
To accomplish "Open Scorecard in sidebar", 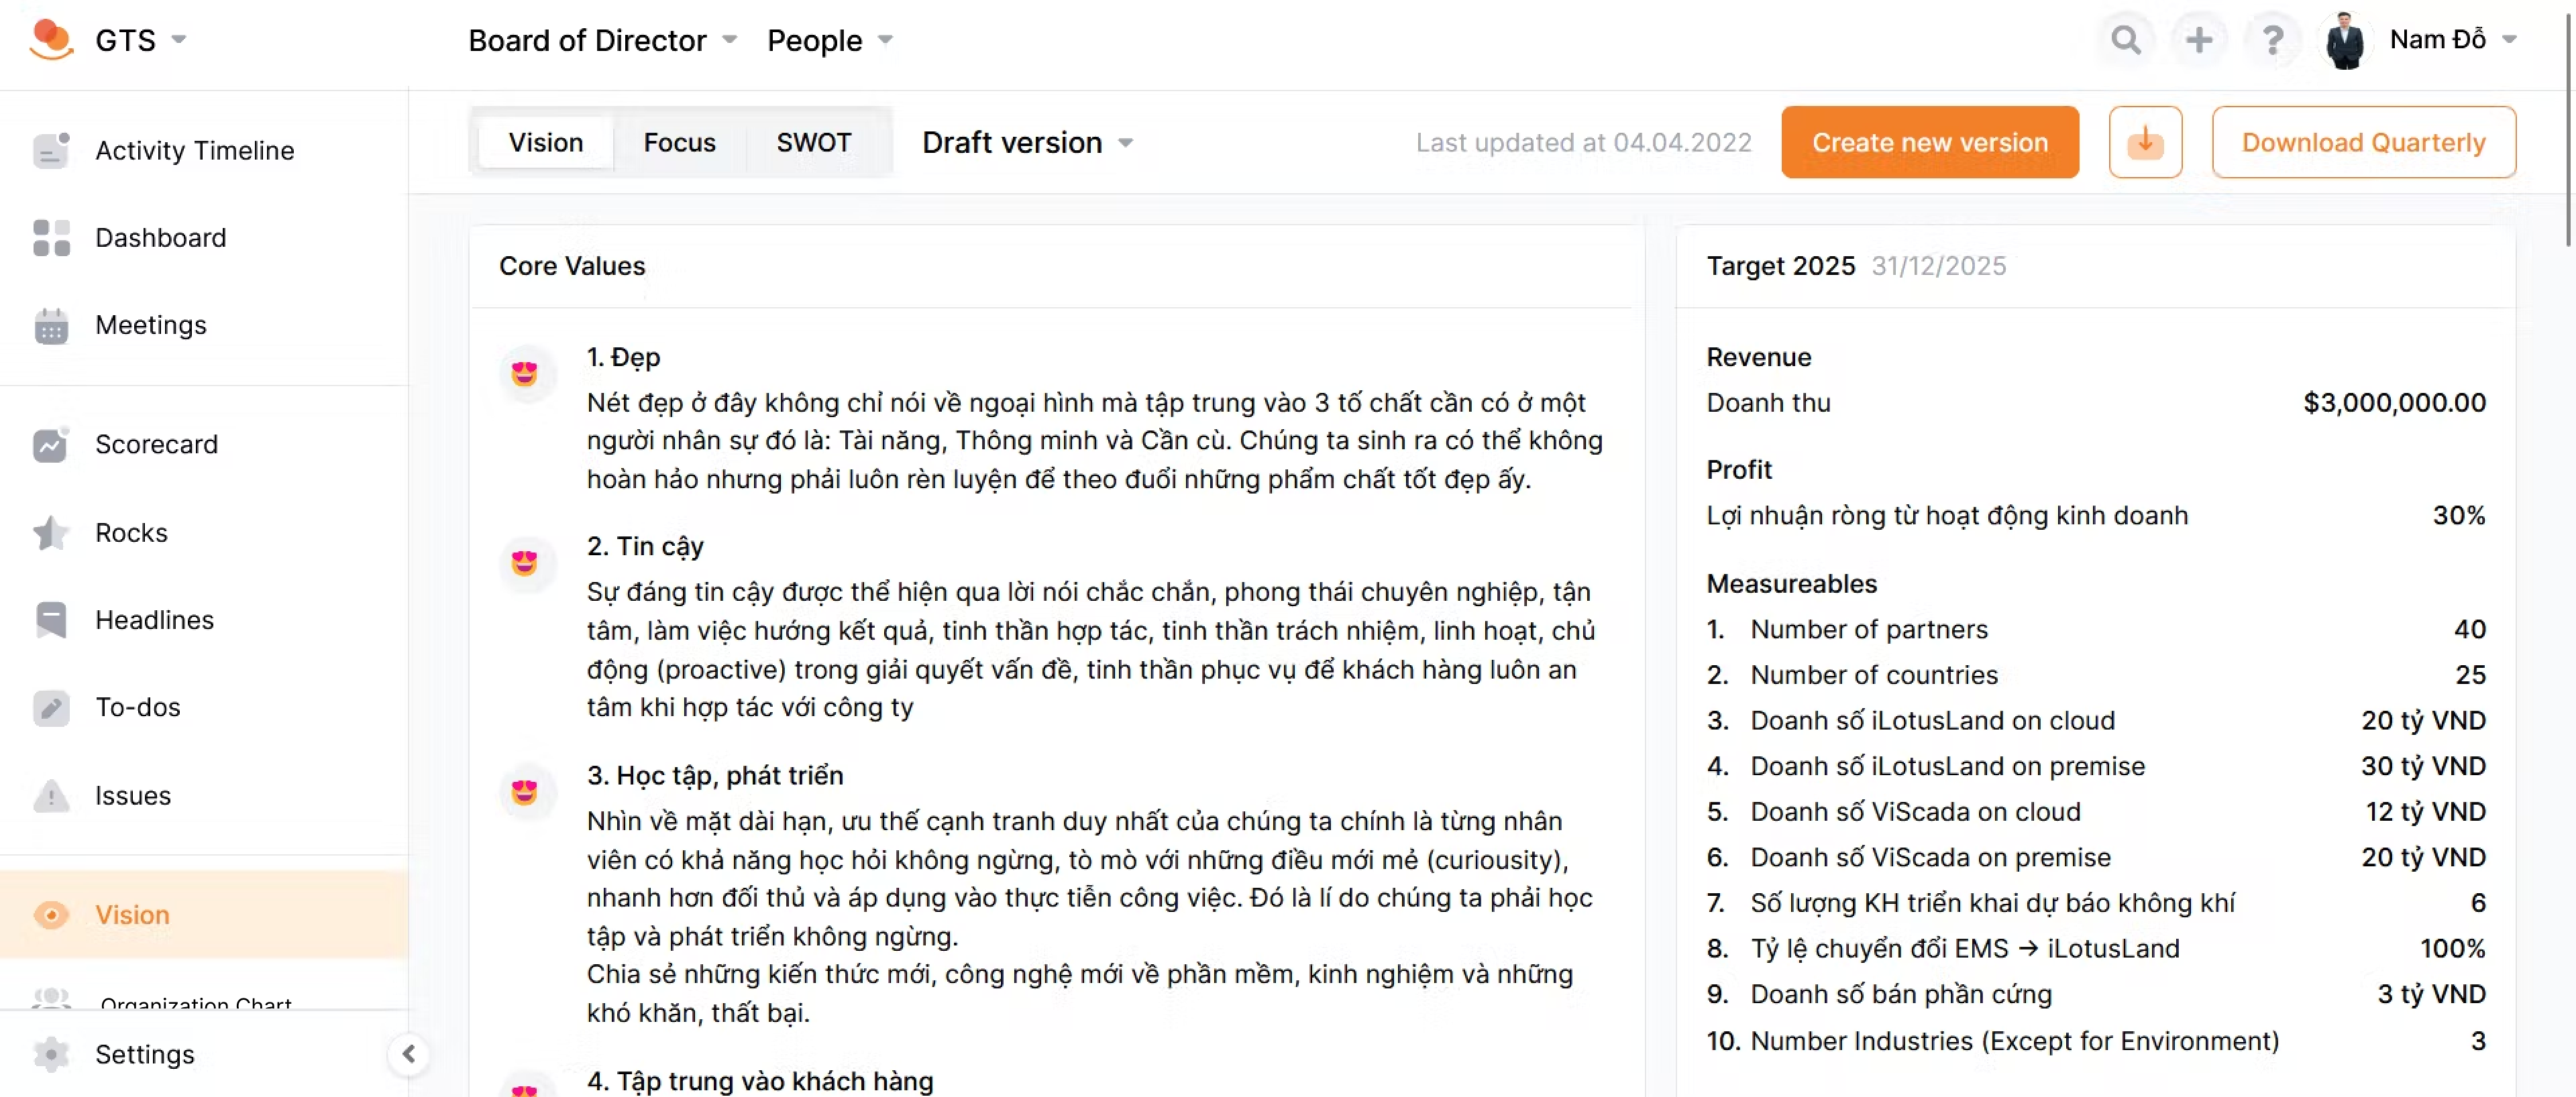I will [156, 444].
